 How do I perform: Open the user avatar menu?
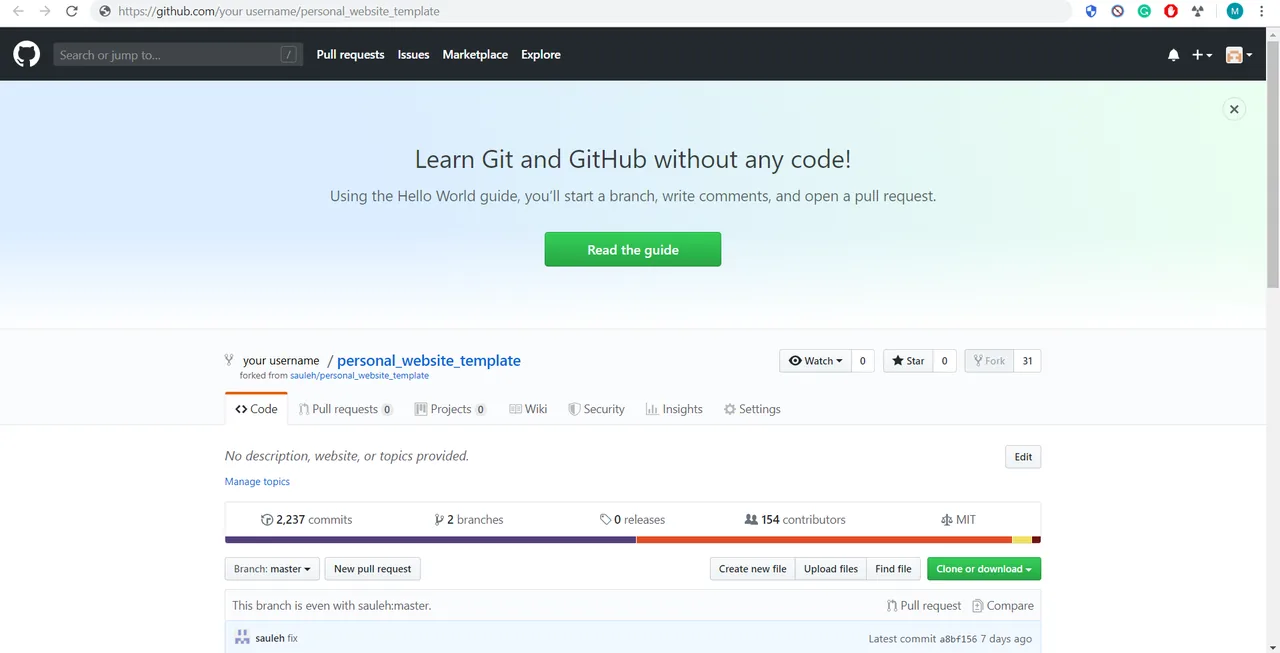[1239, 55]
